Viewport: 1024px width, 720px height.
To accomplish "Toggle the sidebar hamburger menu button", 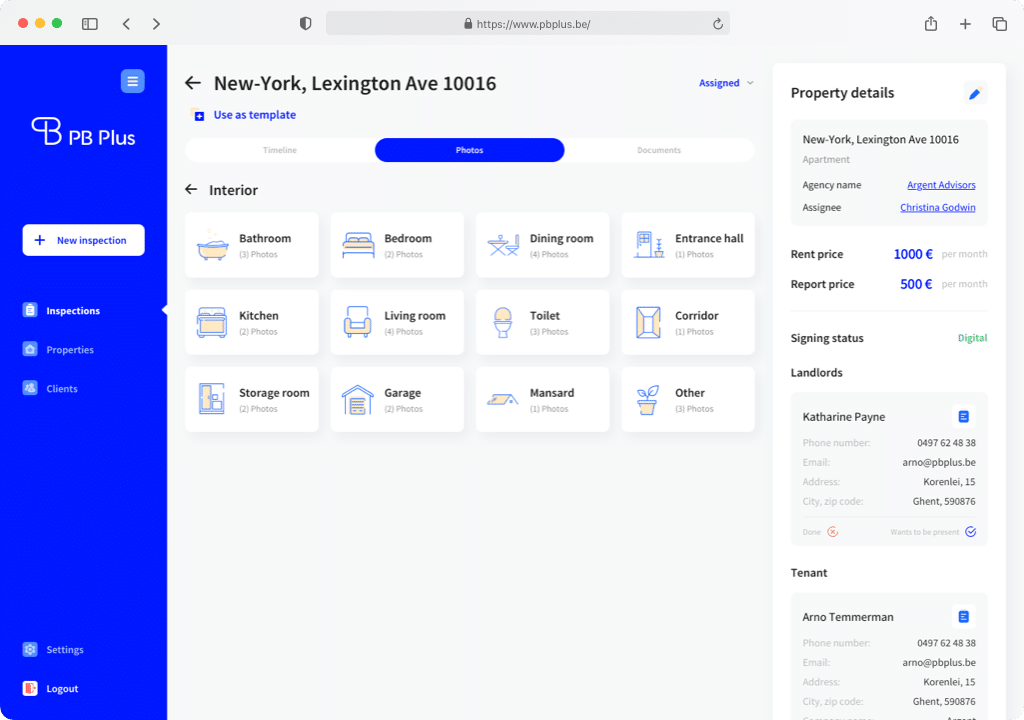I will pyautogui.click(x=133, y=81).
